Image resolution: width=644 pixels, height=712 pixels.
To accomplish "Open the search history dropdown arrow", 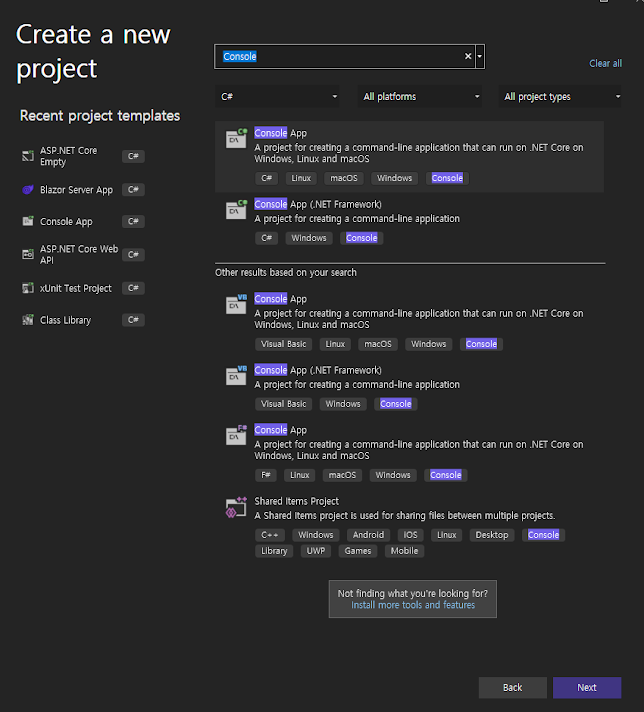I will 480,56.
